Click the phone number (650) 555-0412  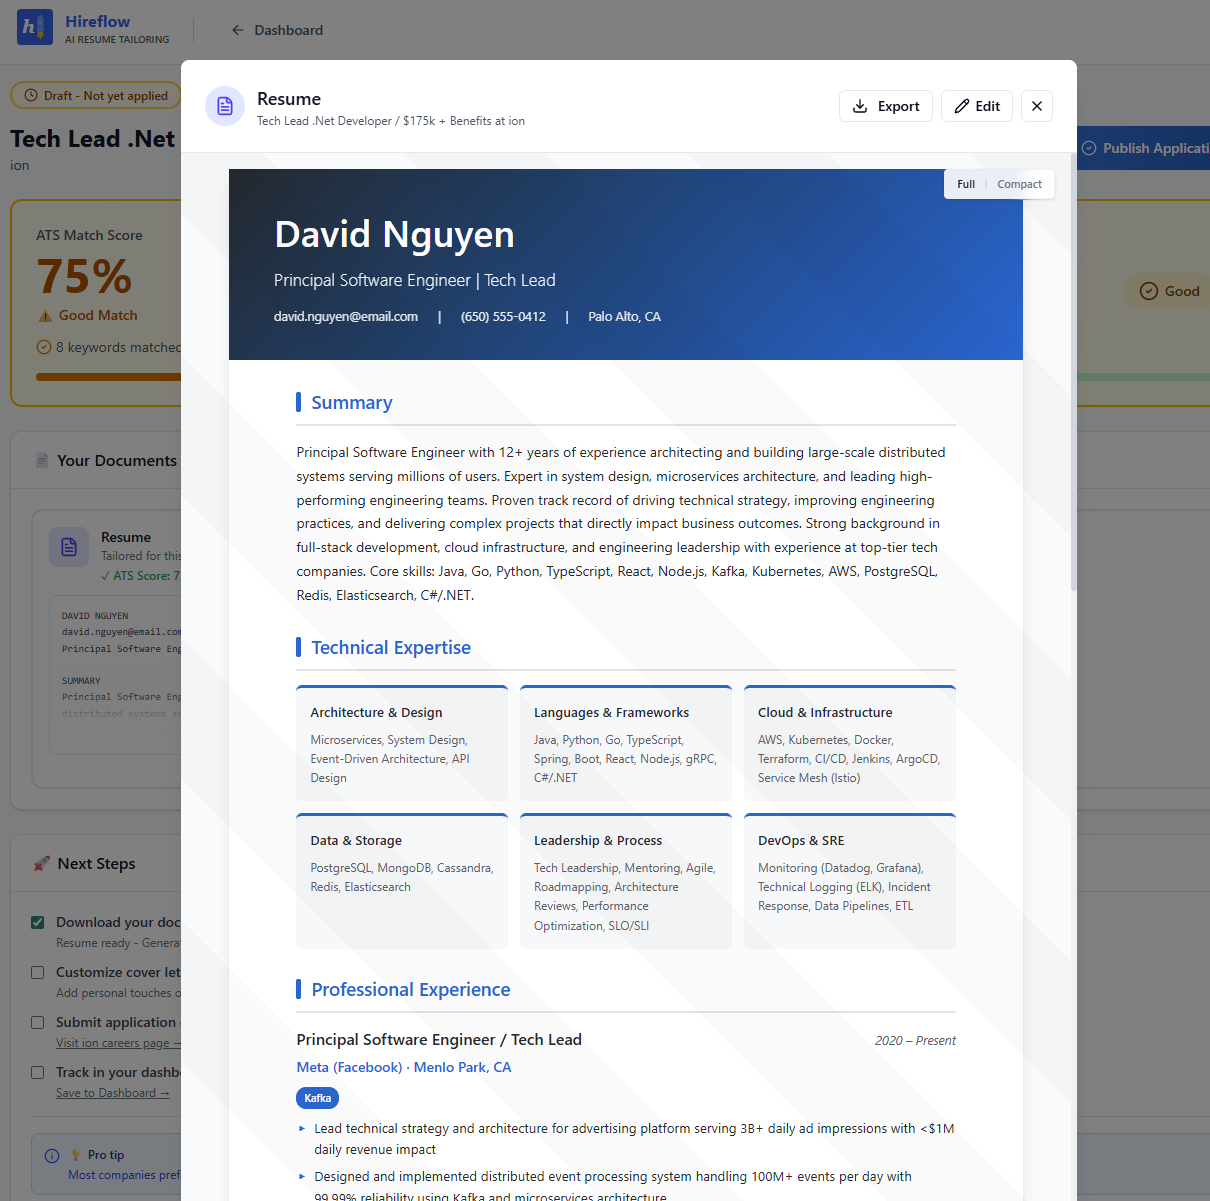pos(503,316)
